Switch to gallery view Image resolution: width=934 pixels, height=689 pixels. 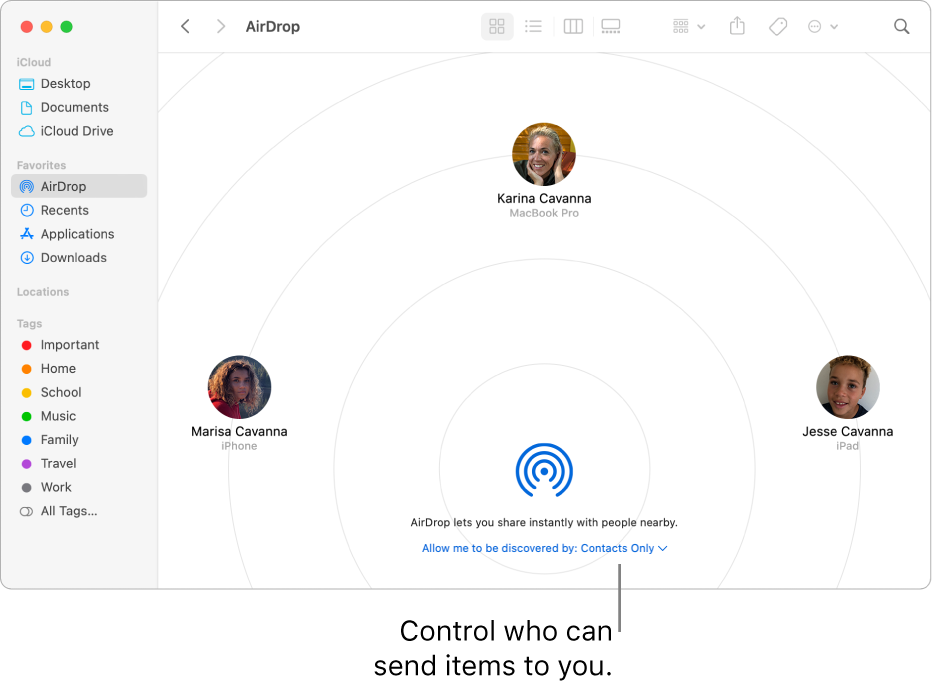[611, 26]
